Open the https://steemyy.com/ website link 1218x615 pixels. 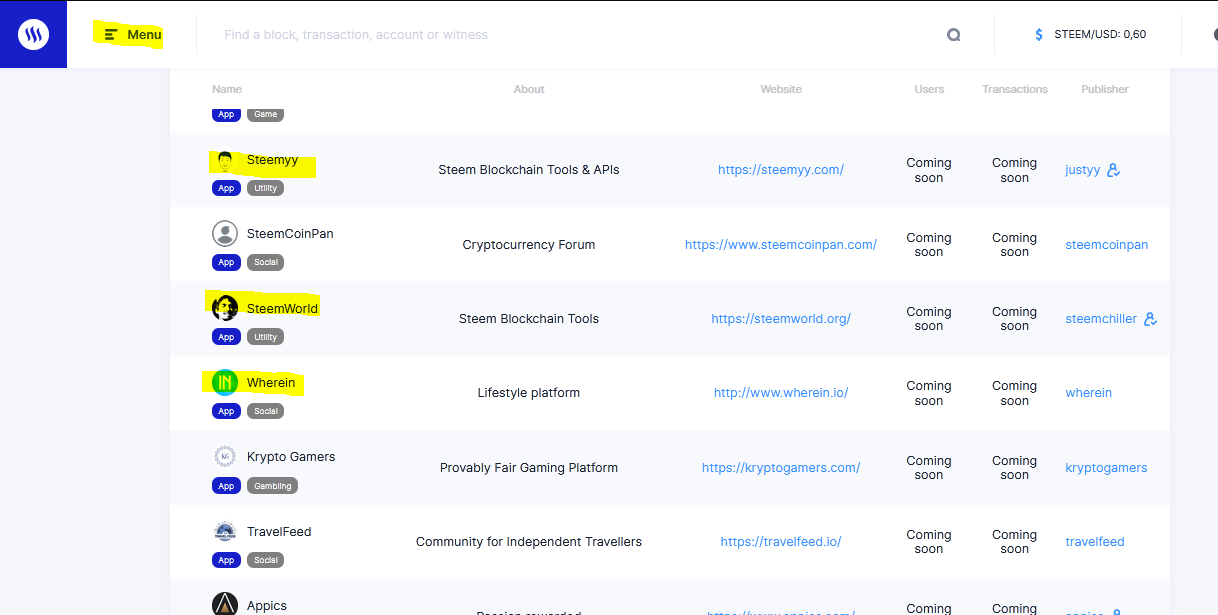pos(781,170)
